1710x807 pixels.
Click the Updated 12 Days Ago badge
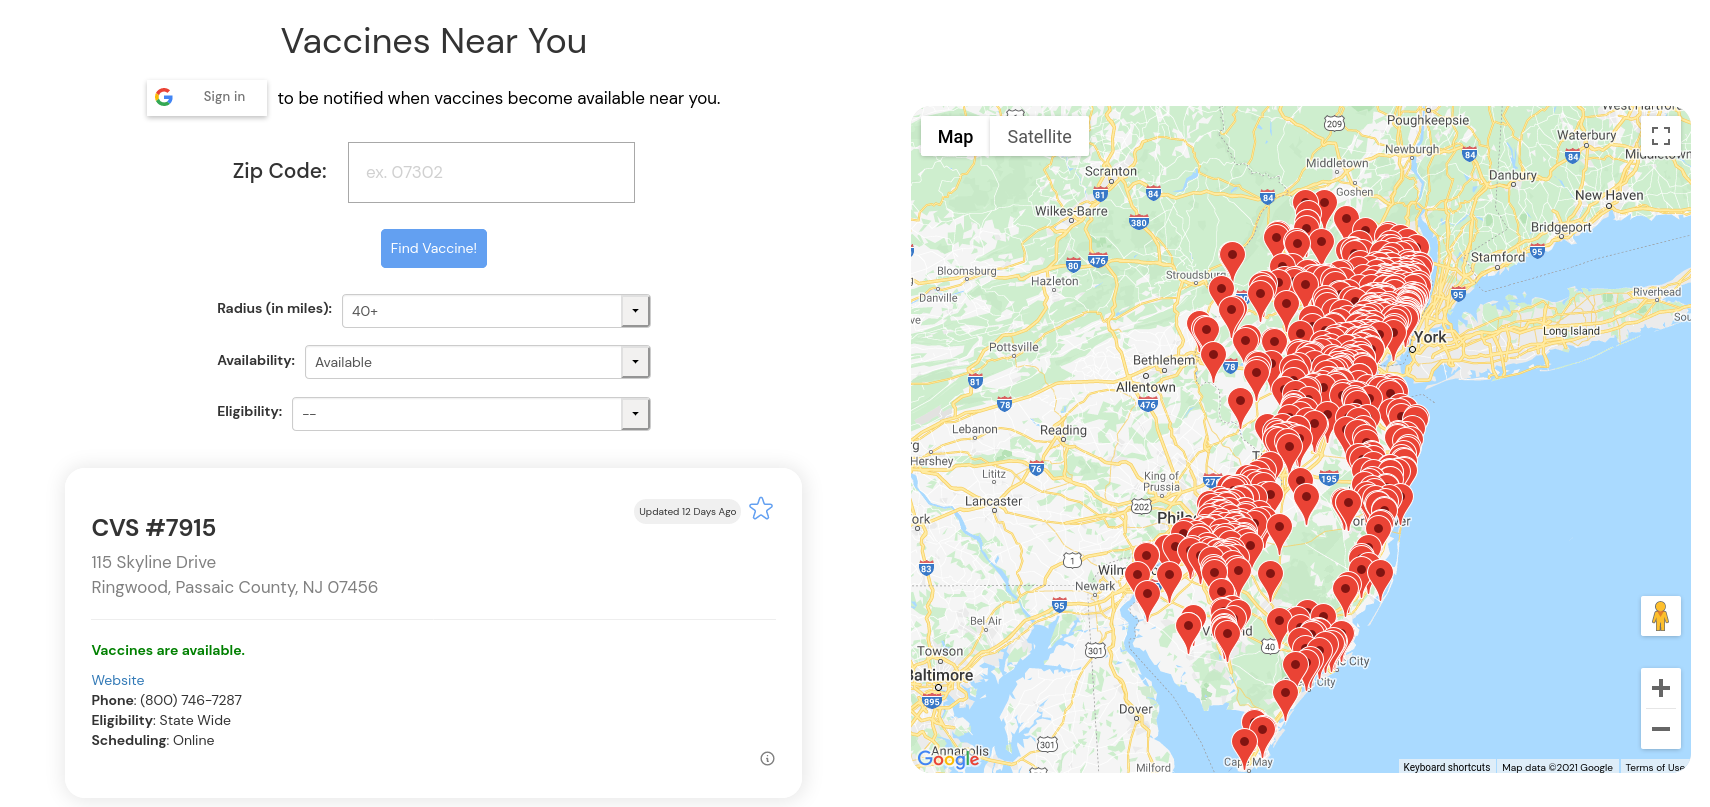(688, 511)
